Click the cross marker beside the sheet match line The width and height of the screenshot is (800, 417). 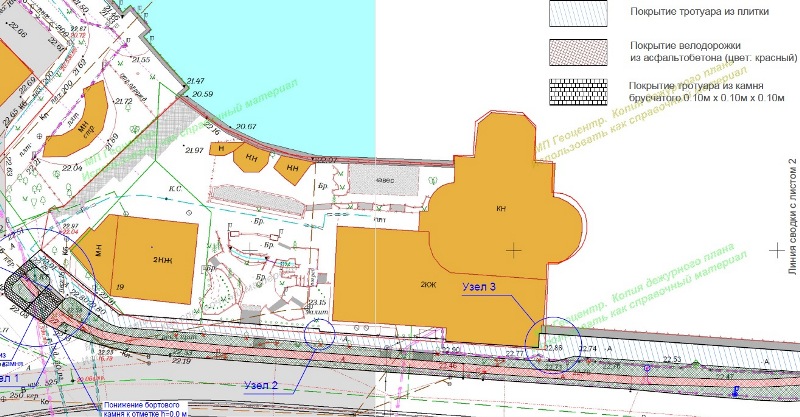pyautogui.click(x=776, y=248)
